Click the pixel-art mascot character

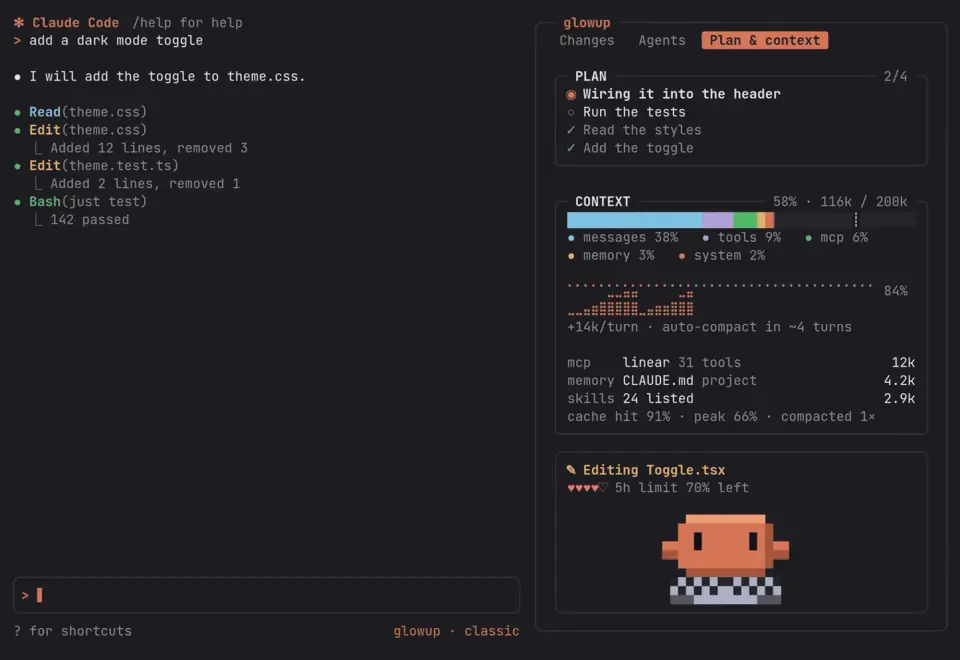[x=726, y=559]
